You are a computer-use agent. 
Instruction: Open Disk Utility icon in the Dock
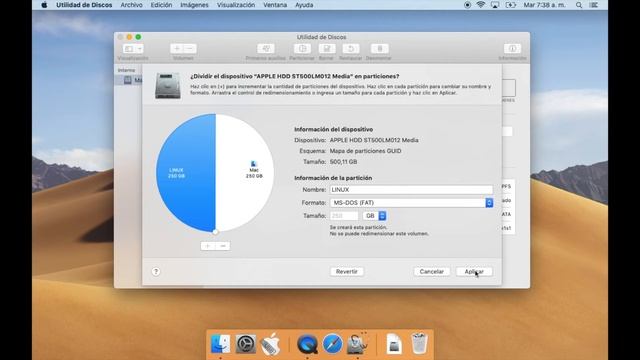point(358,344)
